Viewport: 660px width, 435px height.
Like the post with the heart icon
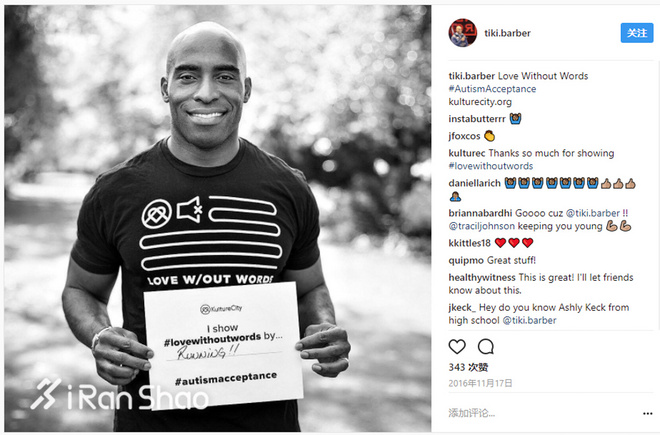point(457,347)
